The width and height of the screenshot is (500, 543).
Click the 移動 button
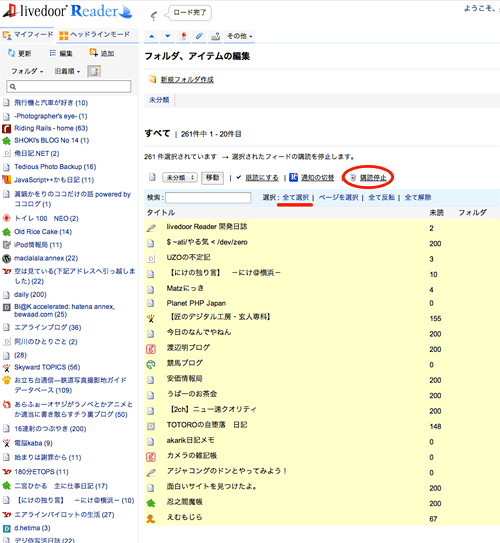(x=212, y=178)
